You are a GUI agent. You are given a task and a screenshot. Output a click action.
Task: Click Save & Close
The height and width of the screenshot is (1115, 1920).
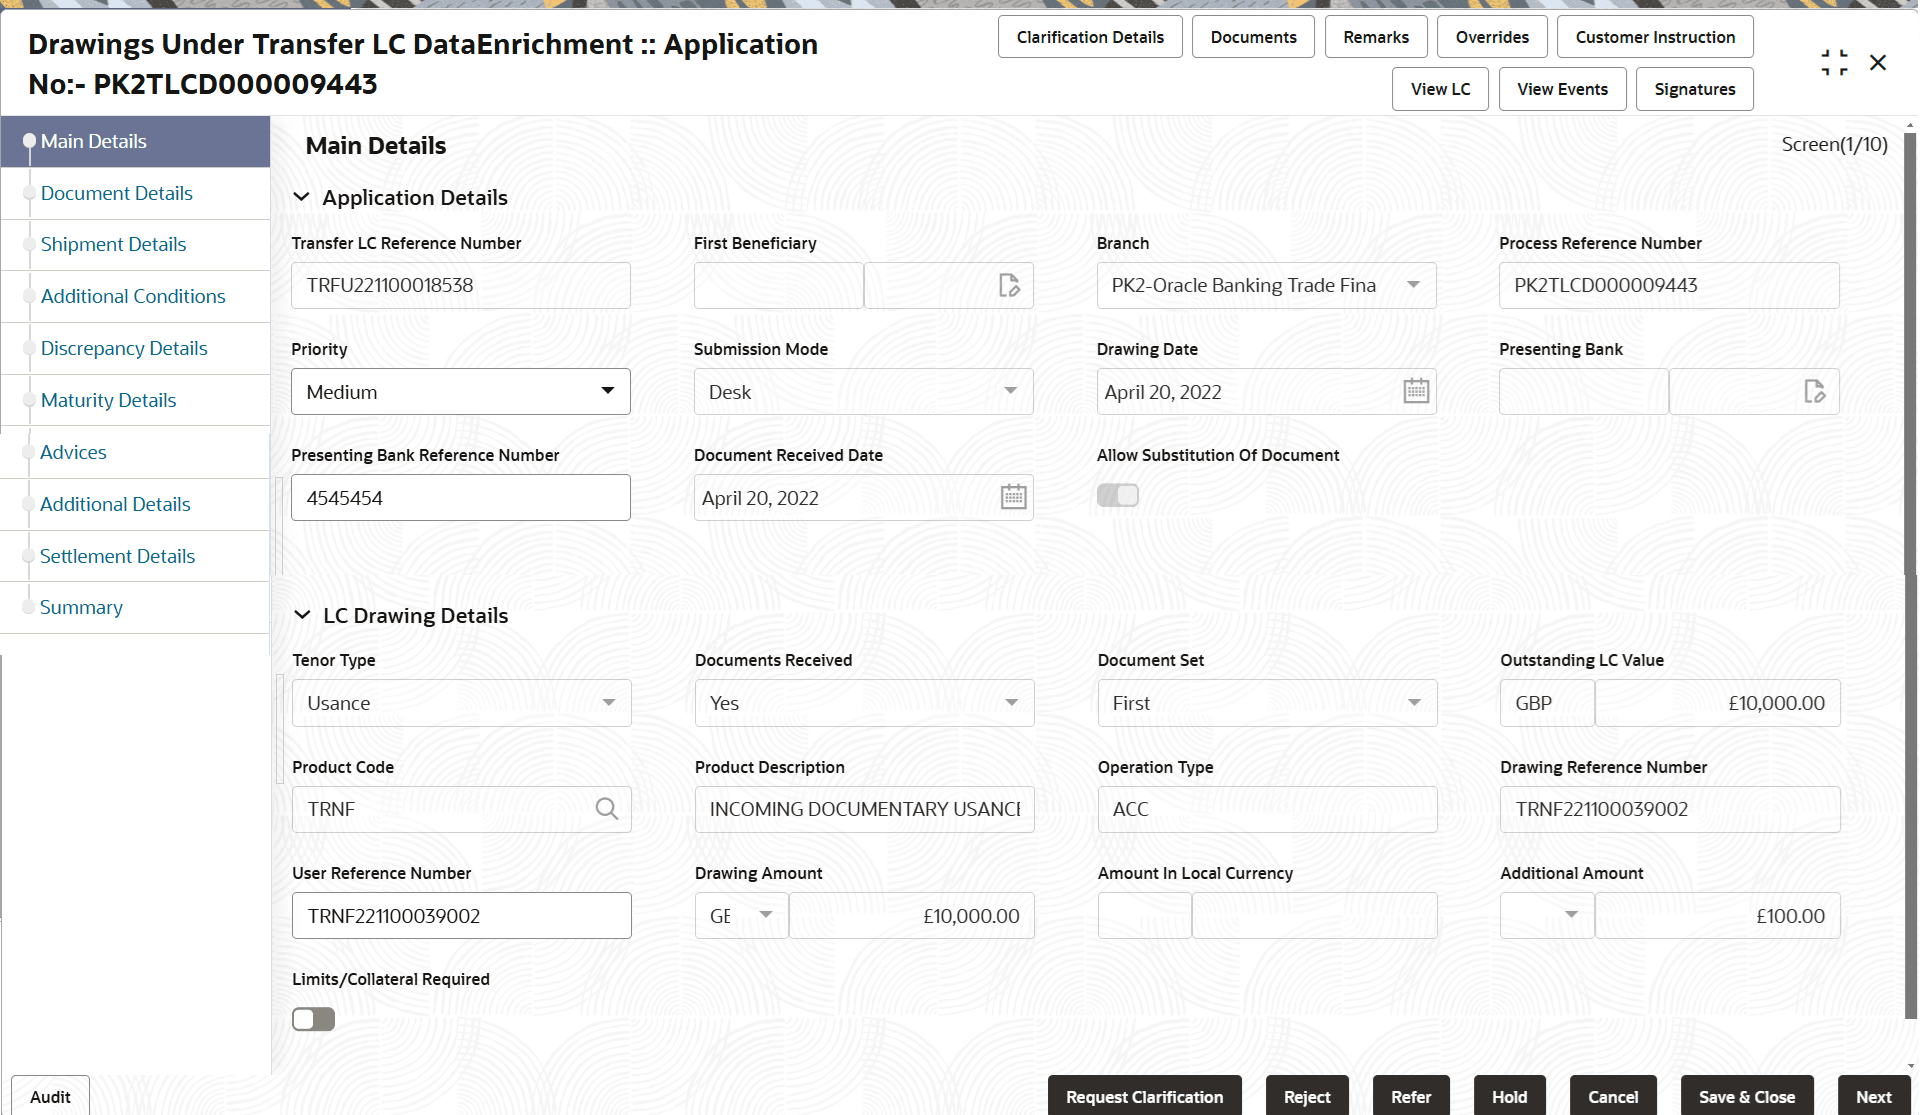[1747, 1096]
